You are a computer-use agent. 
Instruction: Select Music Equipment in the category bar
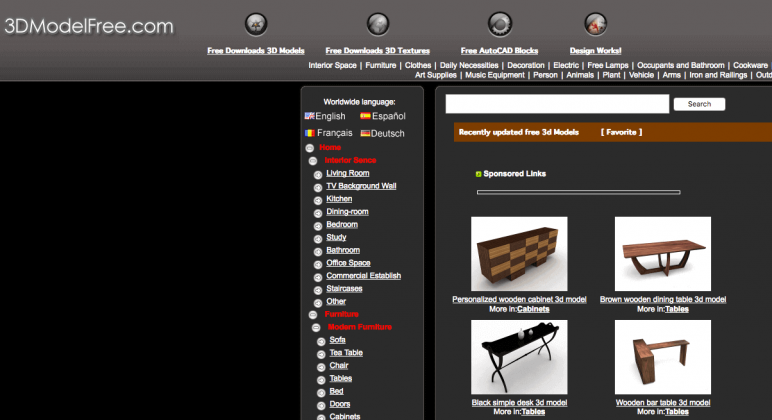click(x=495, y=75)
